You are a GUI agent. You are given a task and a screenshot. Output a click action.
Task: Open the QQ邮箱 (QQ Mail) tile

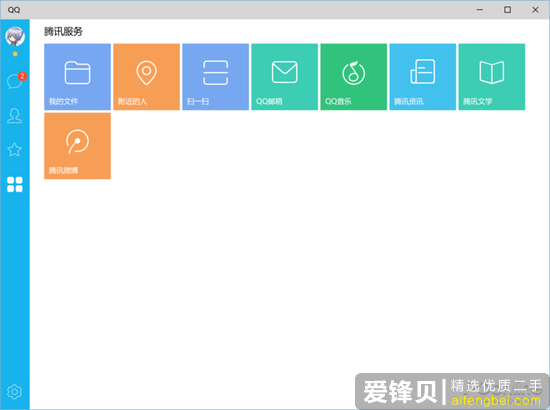coord(285,77)
